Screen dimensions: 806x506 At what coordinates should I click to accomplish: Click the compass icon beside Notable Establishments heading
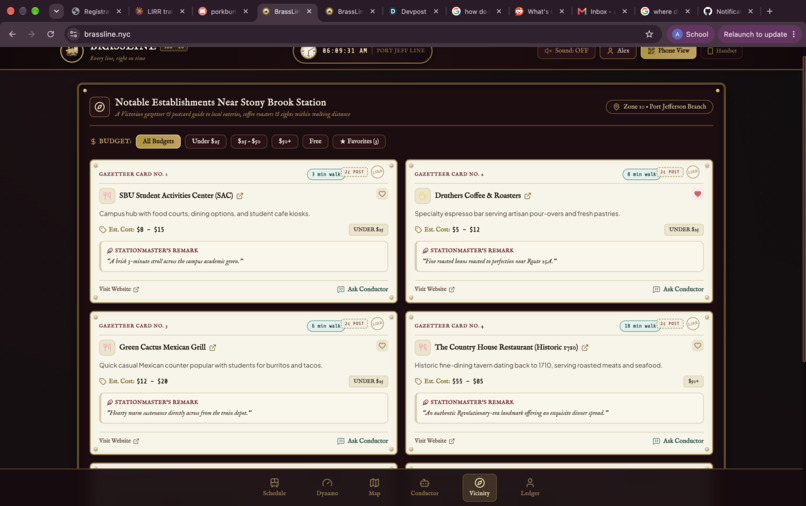pos(100,107)
